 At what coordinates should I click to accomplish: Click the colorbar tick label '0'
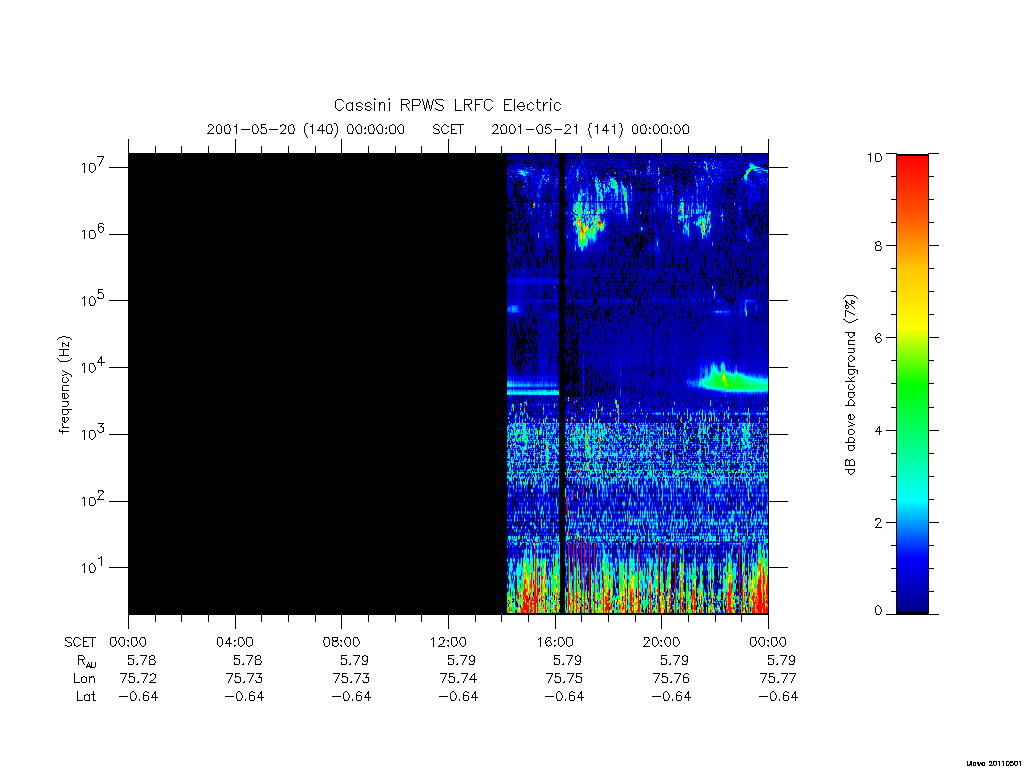[878, 611]
